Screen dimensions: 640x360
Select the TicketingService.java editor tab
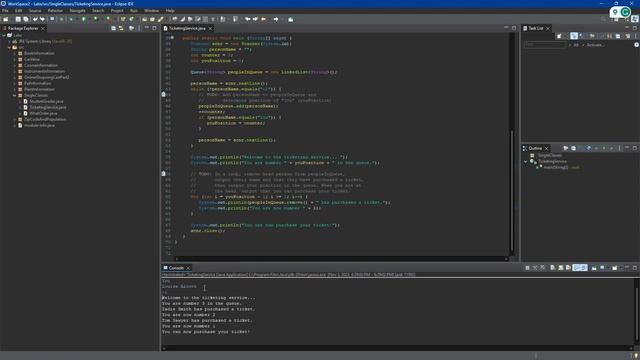[187, 28]
